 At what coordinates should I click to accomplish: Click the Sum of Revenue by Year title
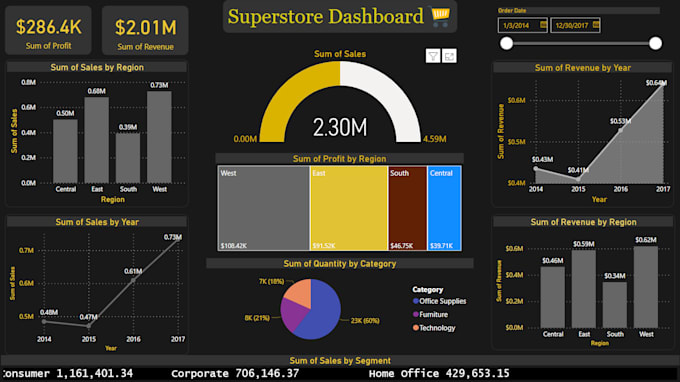pyautogui.click(x=583, y=68)
